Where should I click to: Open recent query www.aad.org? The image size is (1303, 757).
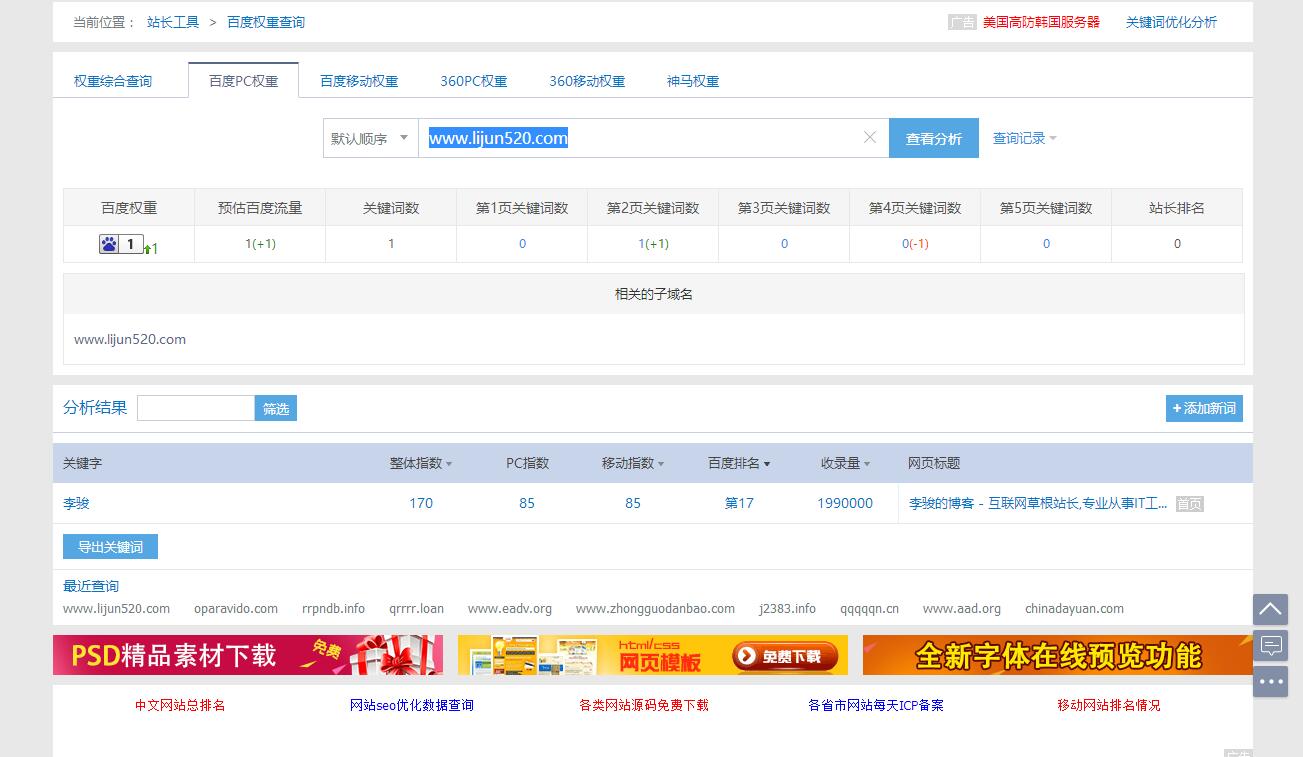(962, 608)
